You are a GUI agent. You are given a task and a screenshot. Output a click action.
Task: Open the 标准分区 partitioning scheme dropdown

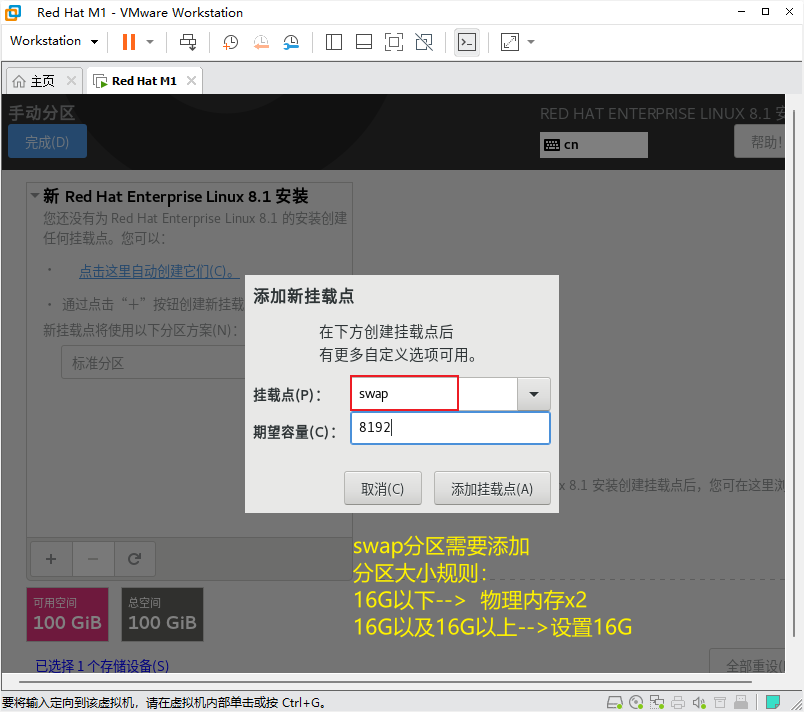tap(154, 362)
